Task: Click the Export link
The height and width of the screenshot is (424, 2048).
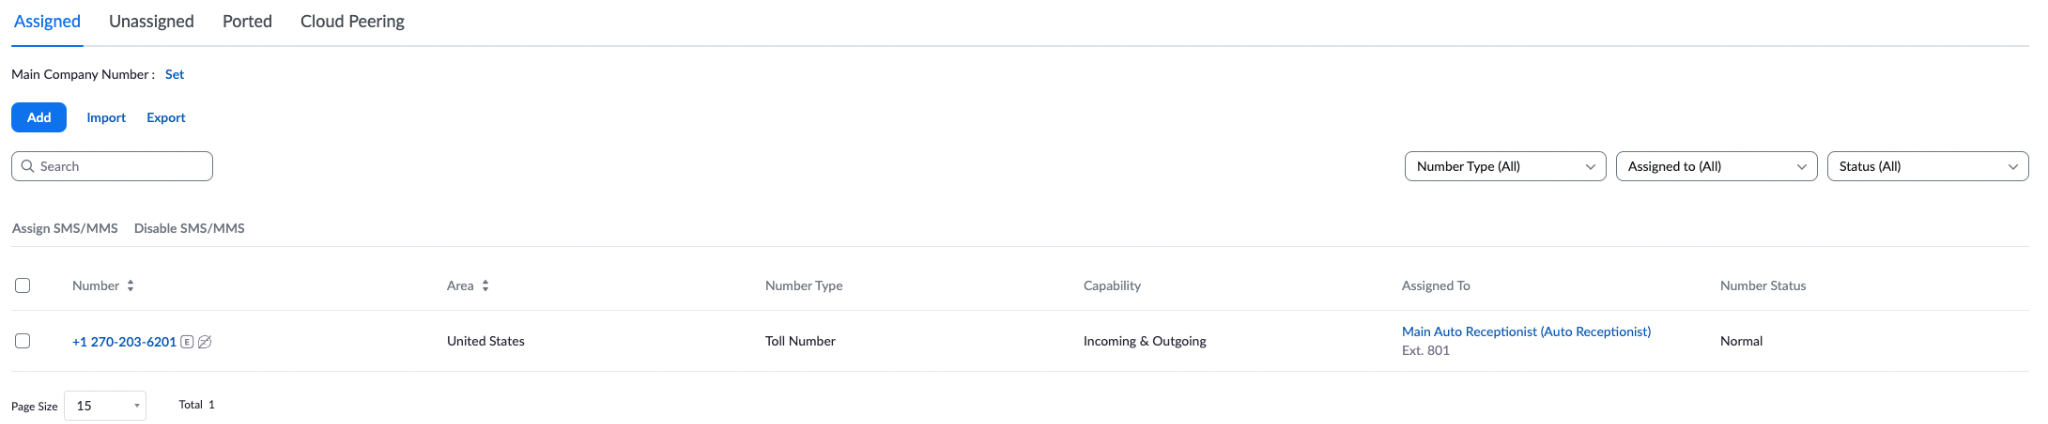Action: pyautogui.click(x=166, y=117)
